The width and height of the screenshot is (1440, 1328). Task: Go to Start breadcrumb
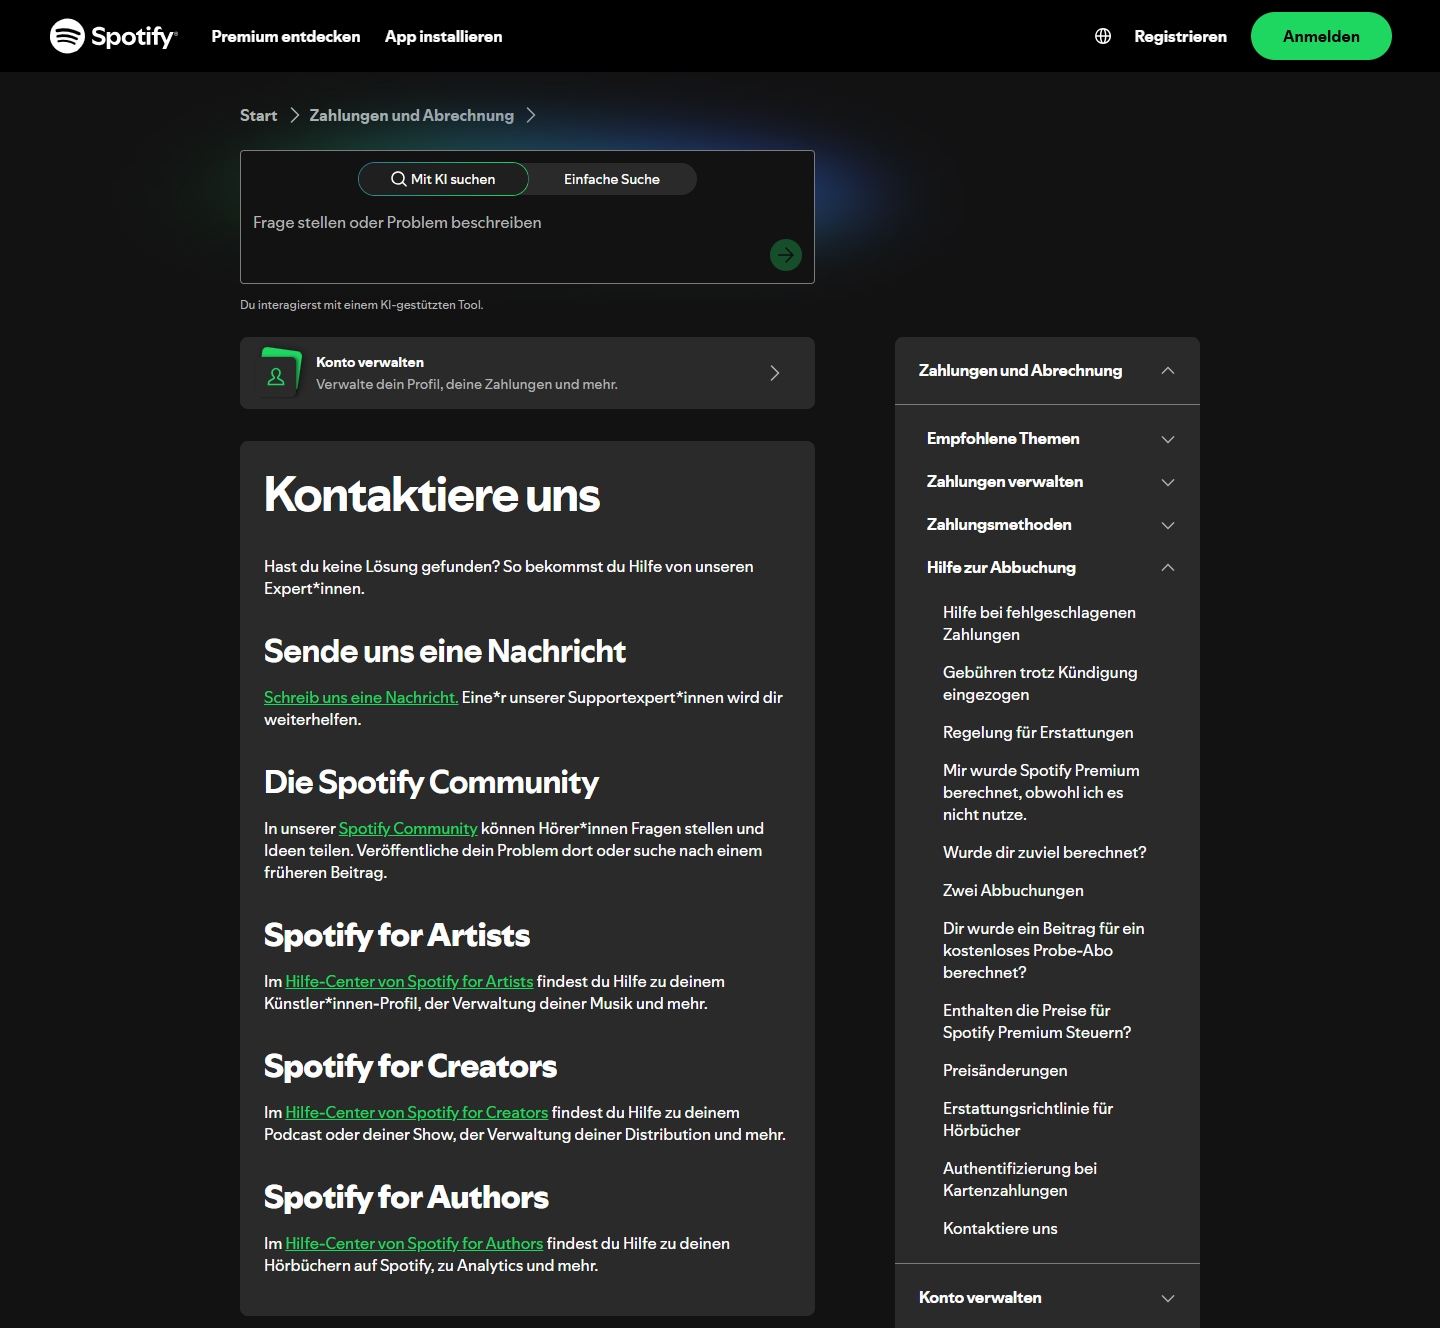[258, 115]
